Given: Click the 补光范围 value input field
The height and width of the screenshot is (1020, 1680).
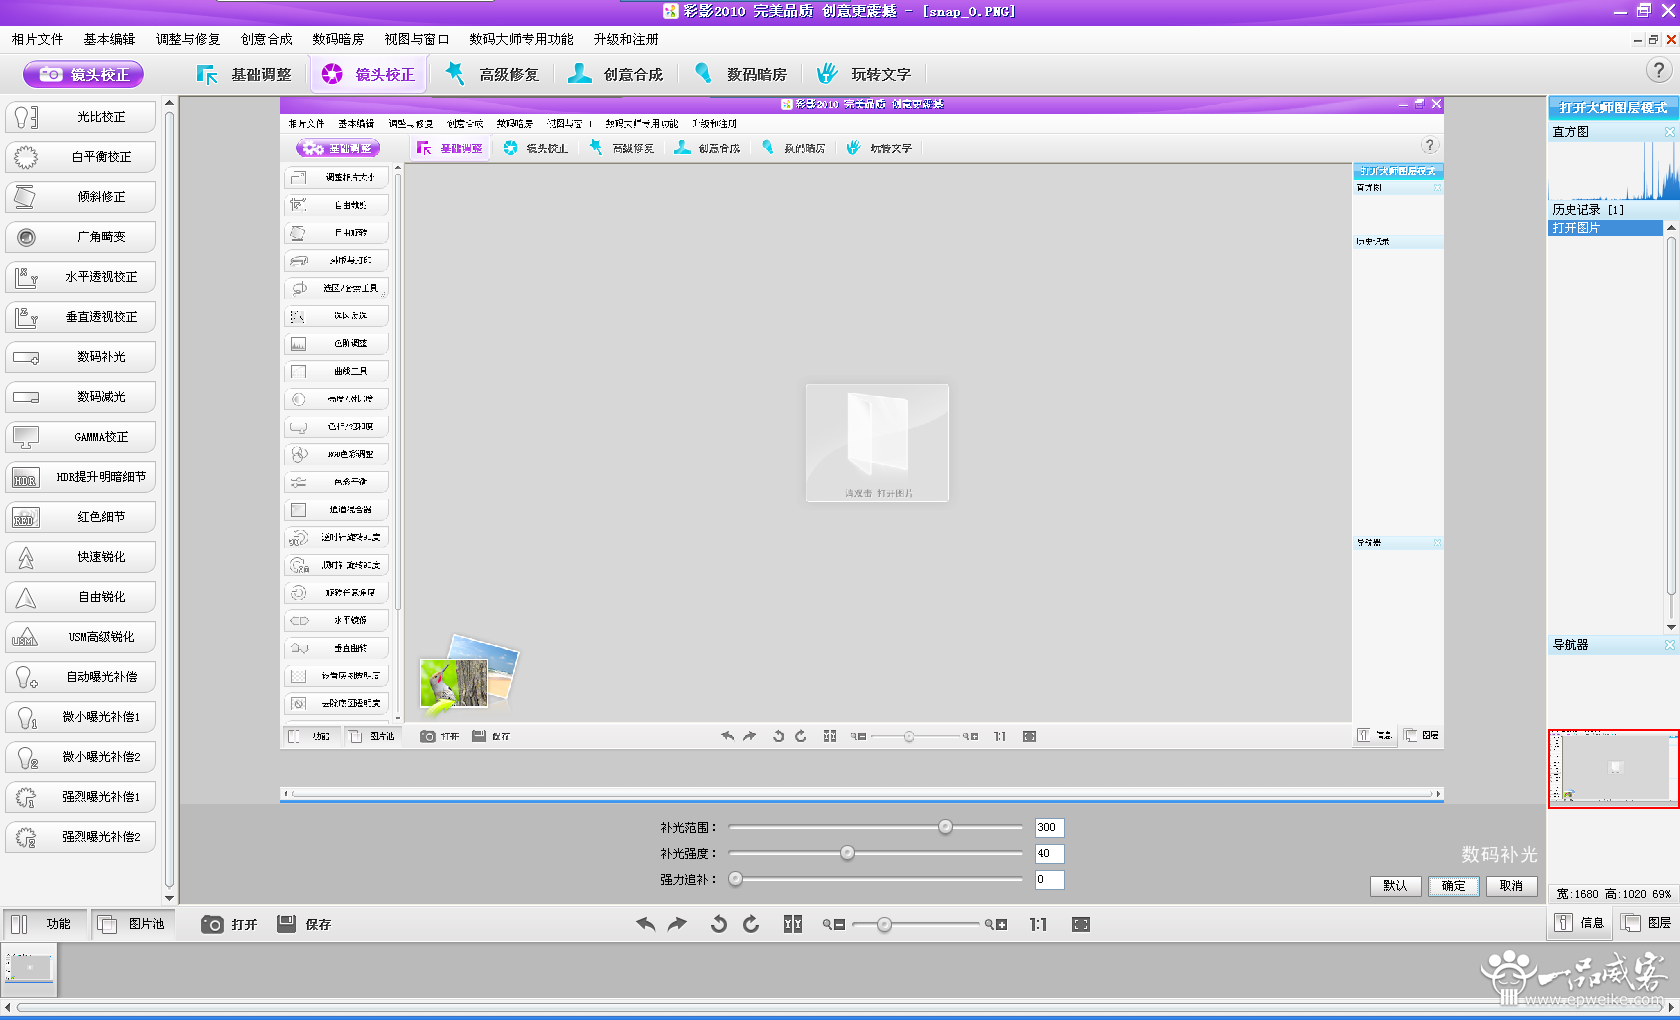Looking at the screenshot, I should coord(1049,827).
